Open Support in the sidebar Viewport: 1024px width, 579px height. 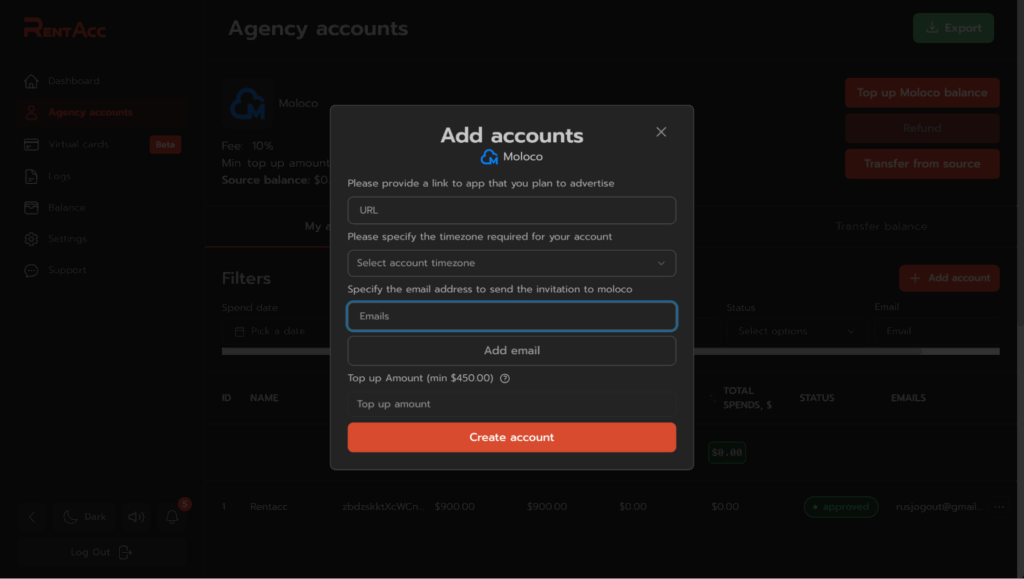tap(67, 270)
